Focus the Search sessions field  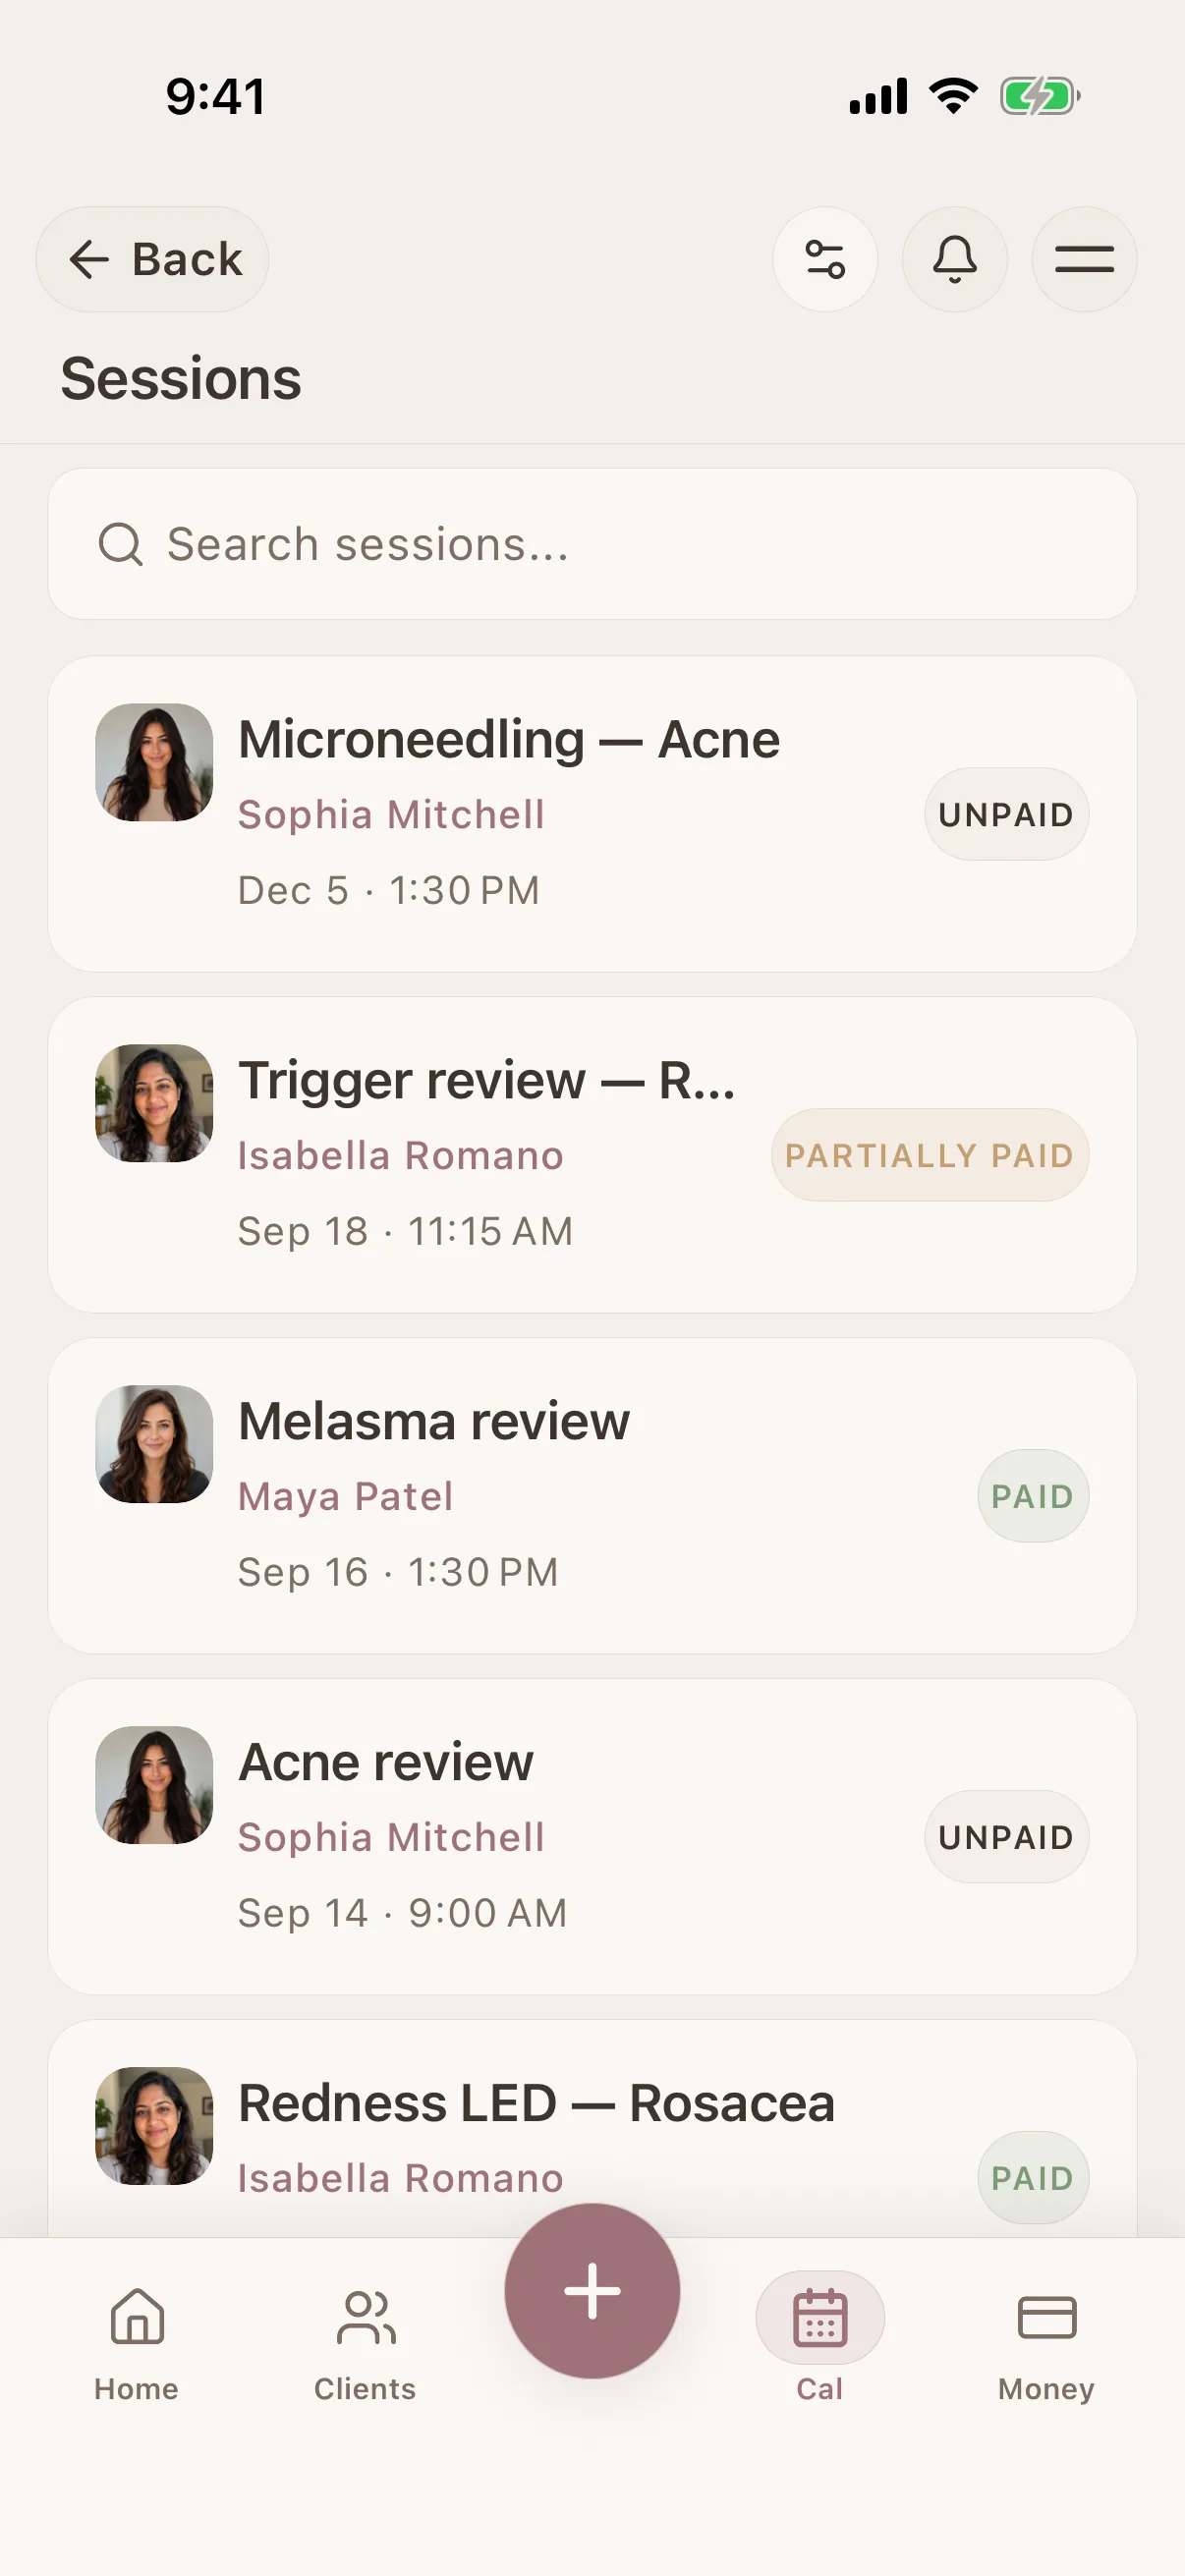coord(592,544)
